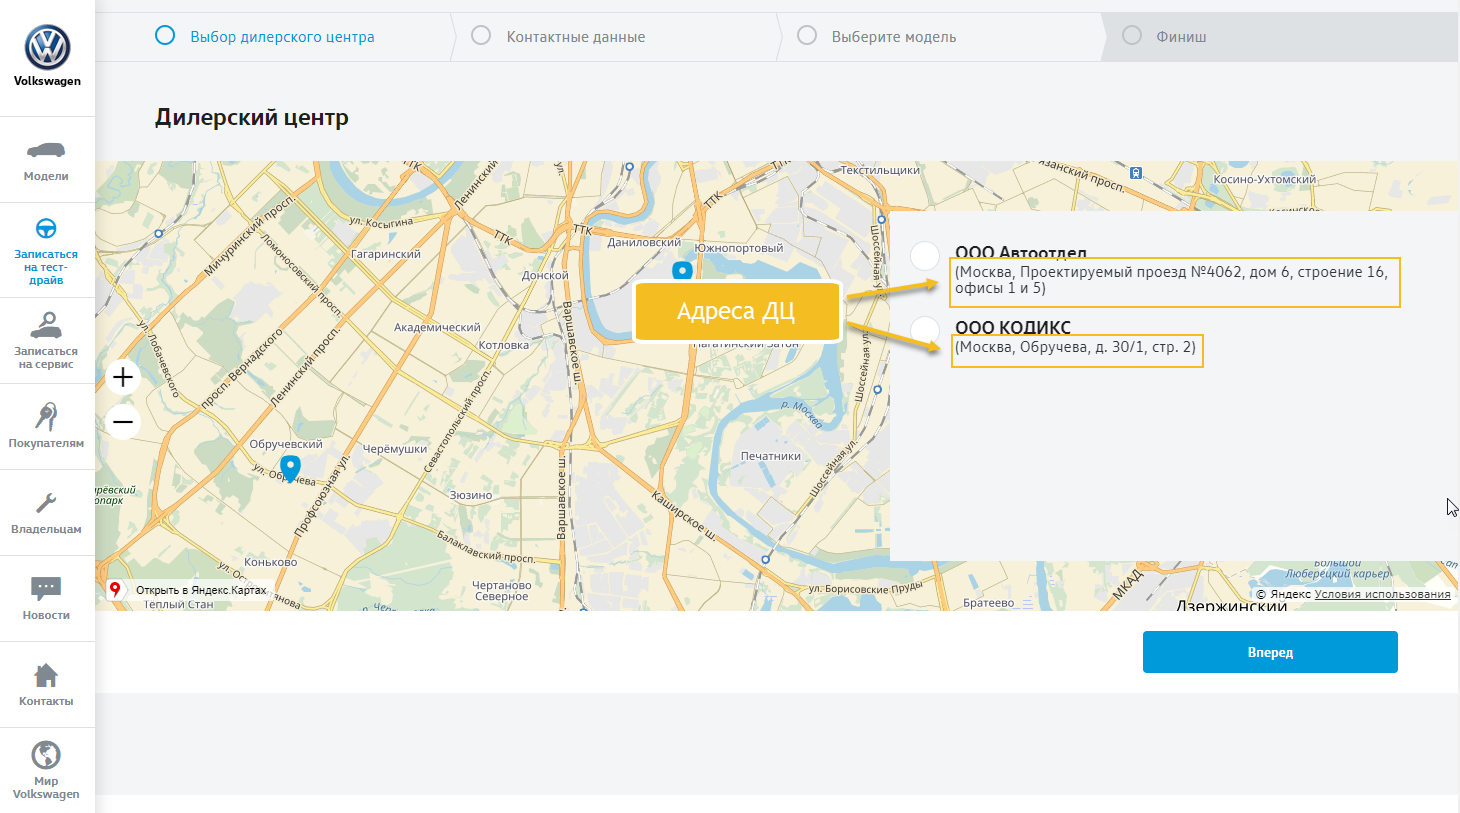The width and height of the screenshot is (1460, 813).
Task: Open the test-drive steering wheel icon
Action: (x=46, y=228)
